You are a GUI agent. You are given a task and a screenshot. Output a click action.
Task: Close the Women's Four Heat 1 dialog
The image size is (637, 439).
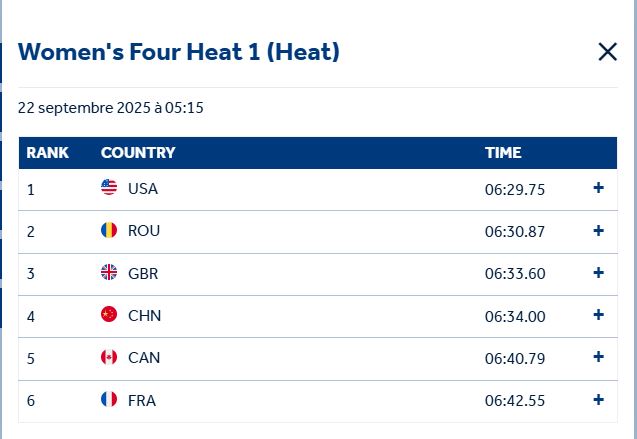point(607,52)
